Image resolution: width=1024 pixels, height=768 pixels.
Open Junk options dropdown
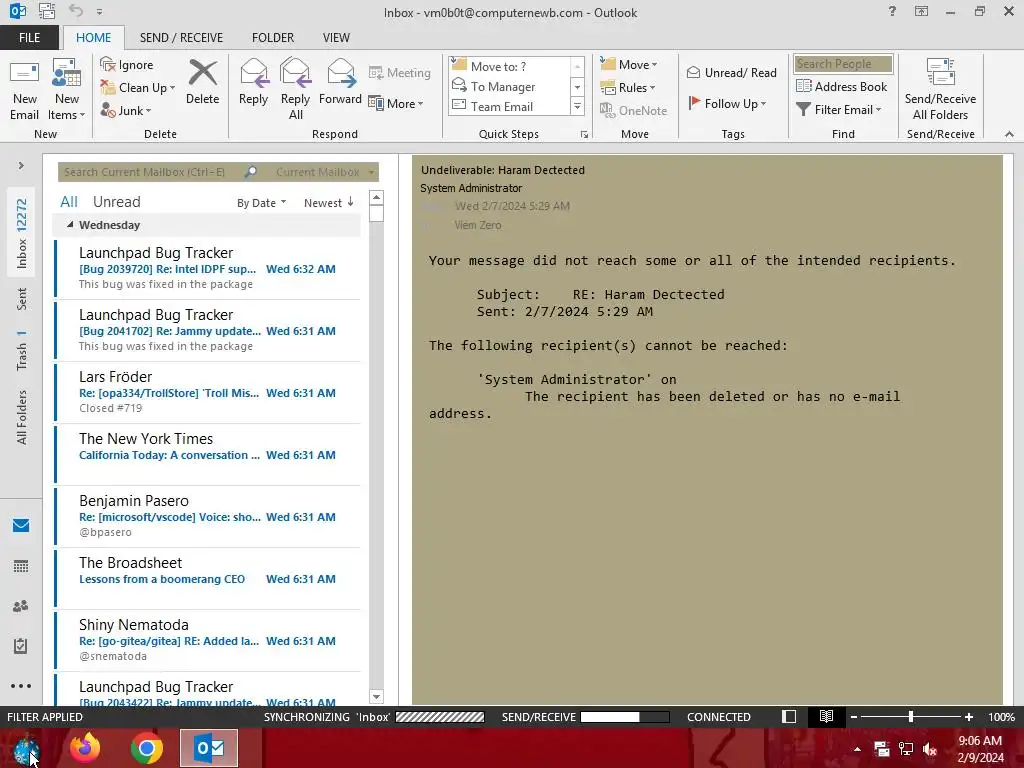[126, 110]
